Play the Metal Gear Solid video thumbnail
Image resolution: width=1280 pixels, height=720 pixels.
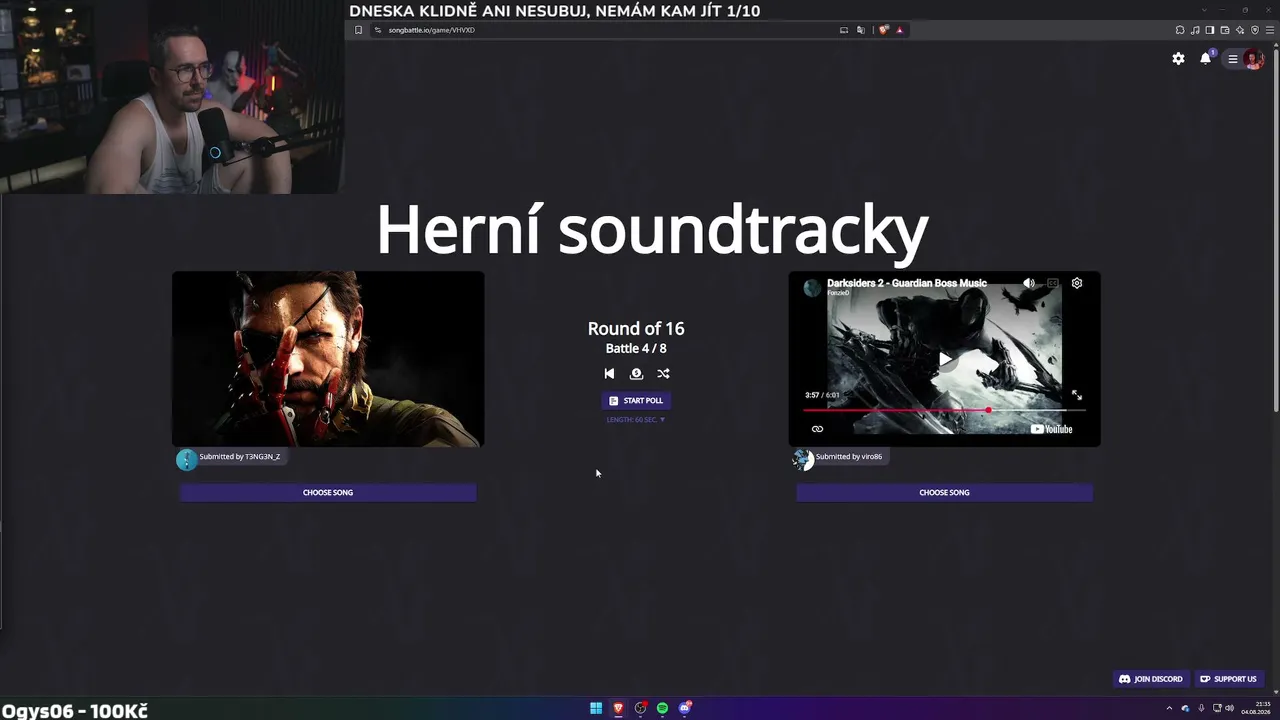328,359
